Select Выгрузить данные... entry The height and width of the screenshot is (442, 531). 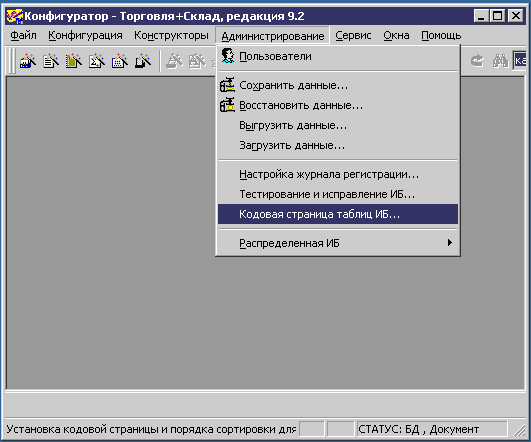[x=338, y=125]
